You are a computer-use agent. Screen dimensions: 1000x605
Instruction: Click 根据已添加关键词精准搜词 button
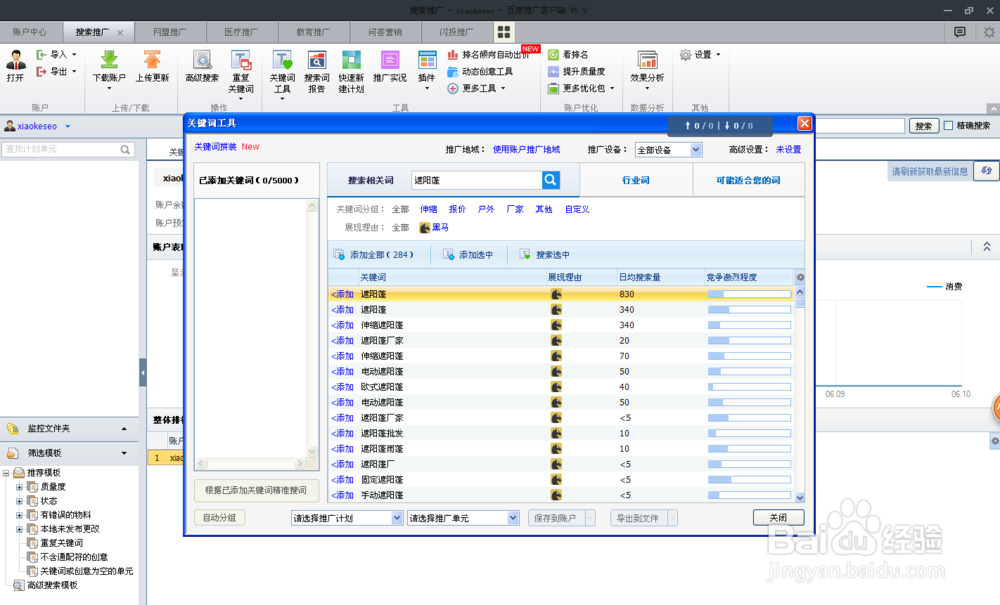coord(256,490)
